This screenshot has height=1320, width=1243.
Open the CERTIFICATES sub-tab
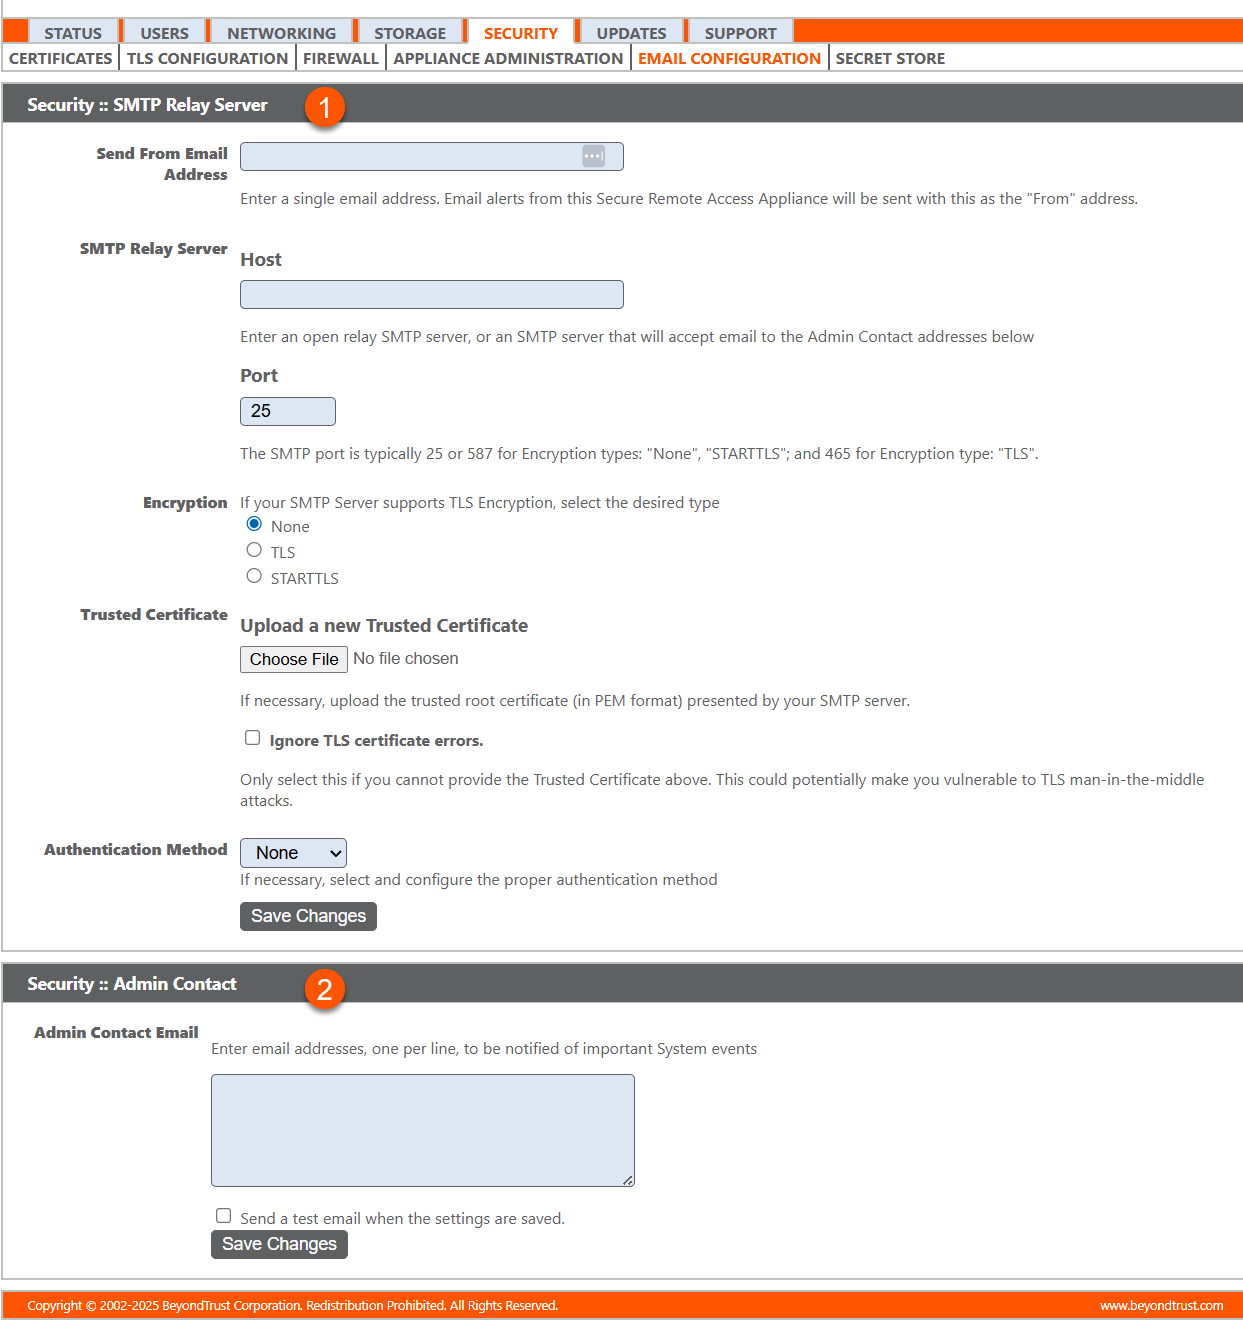[61, 58]
